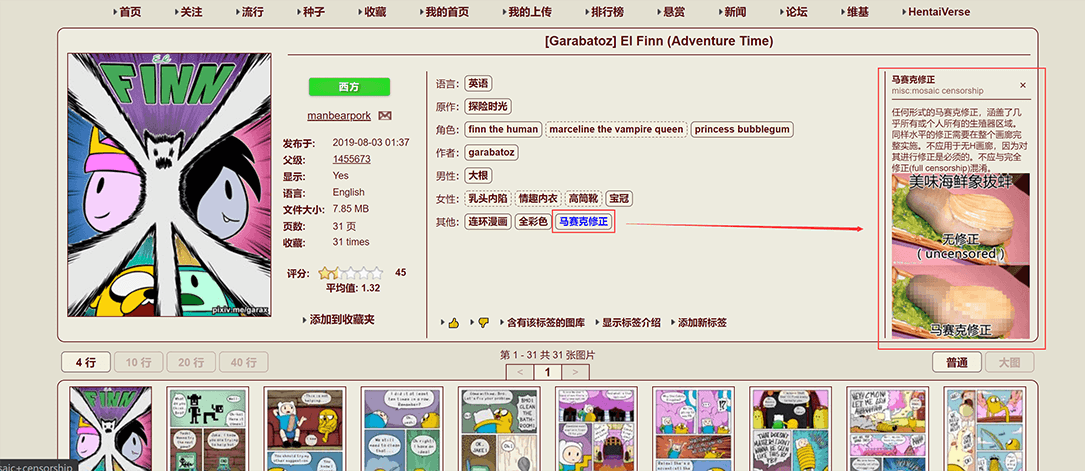Switch thumbnails to 20 行

point(190,362)
